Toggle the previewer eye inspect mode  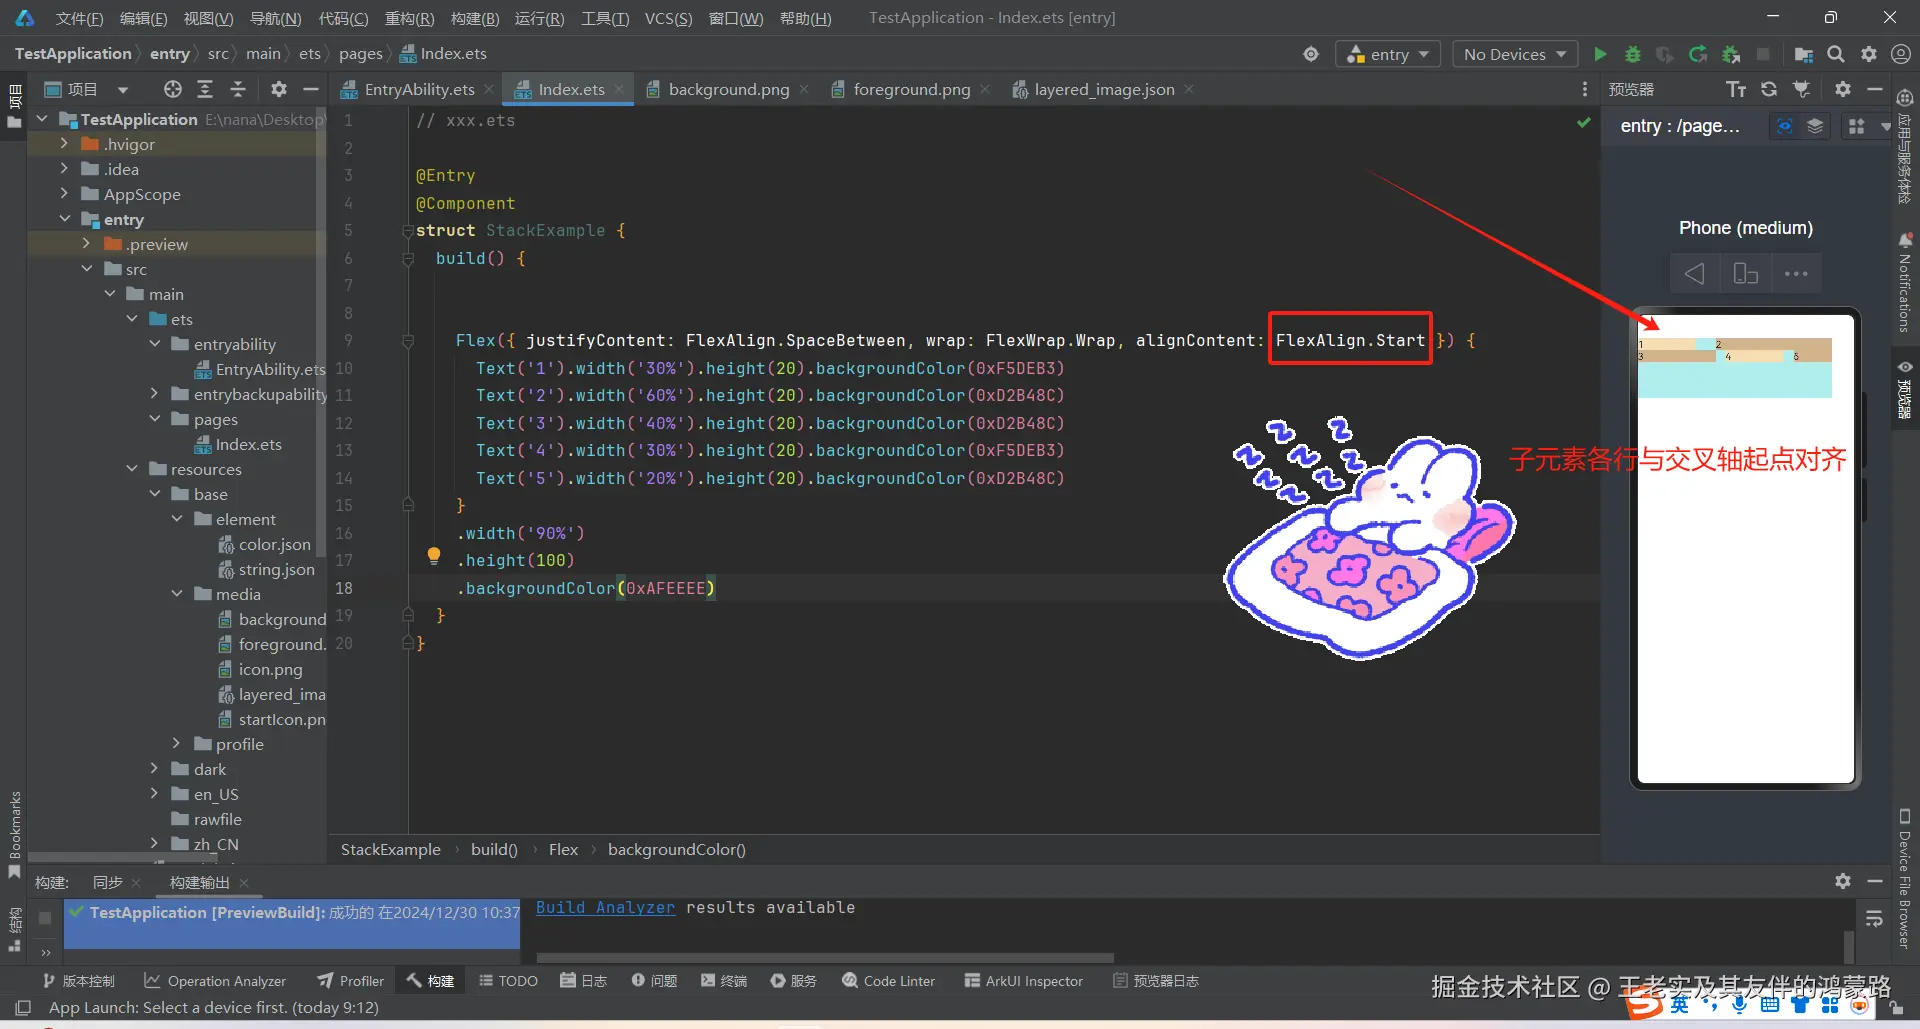click(x=1784, y=126)
